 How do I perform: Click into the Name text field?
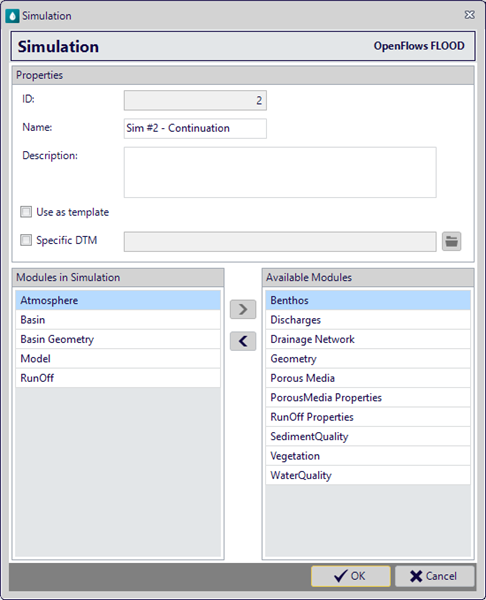195,128
